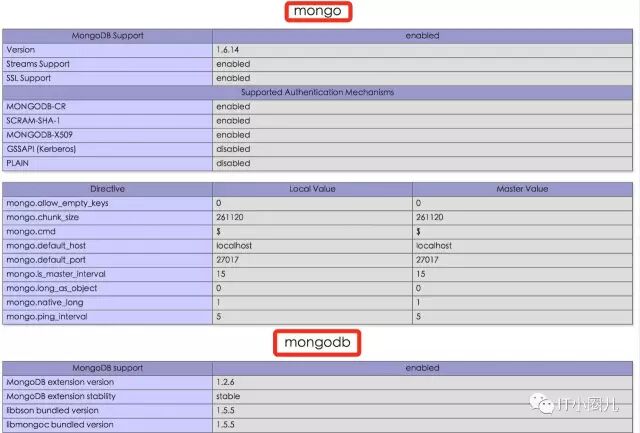Click the SSL Support label
640x433 pixels.
(28, 78)
